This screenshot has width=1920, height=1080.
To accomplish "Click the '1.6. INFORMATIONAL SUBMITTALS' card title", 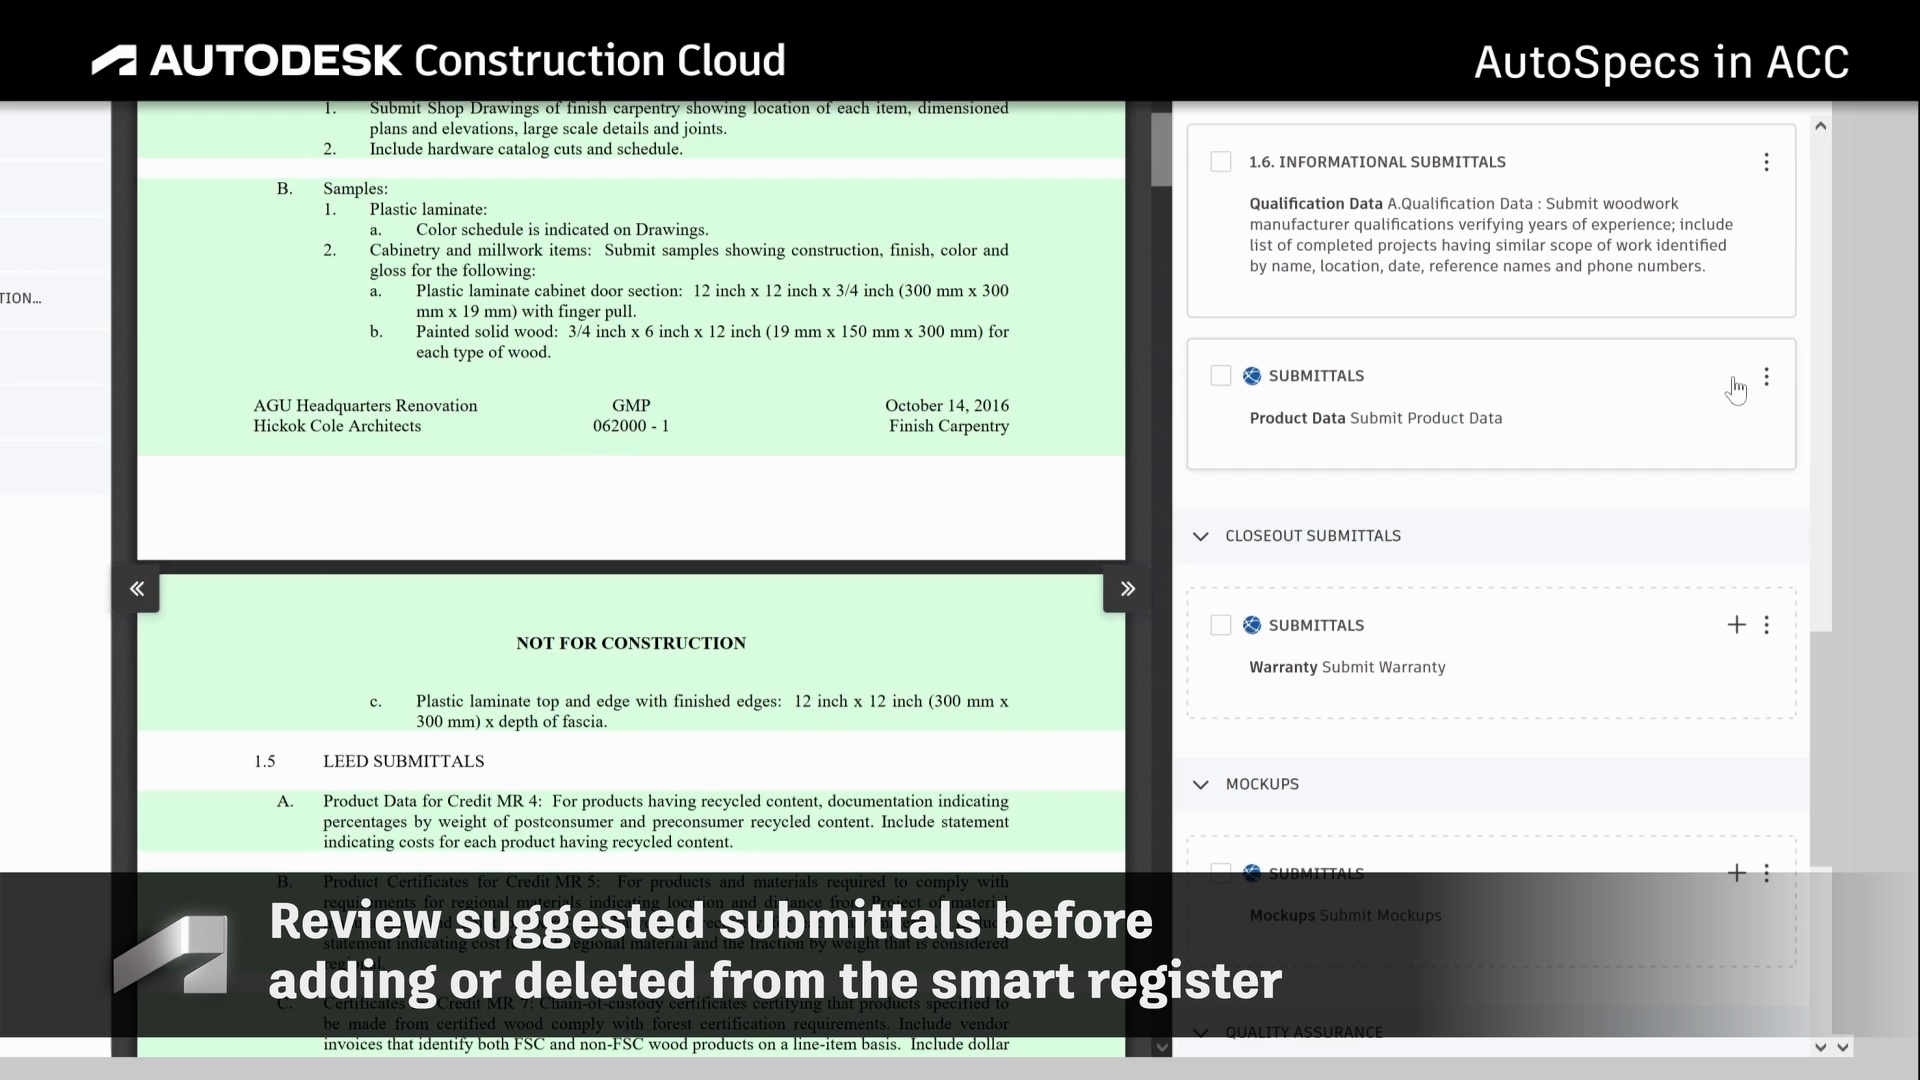I will (1377, 162).
